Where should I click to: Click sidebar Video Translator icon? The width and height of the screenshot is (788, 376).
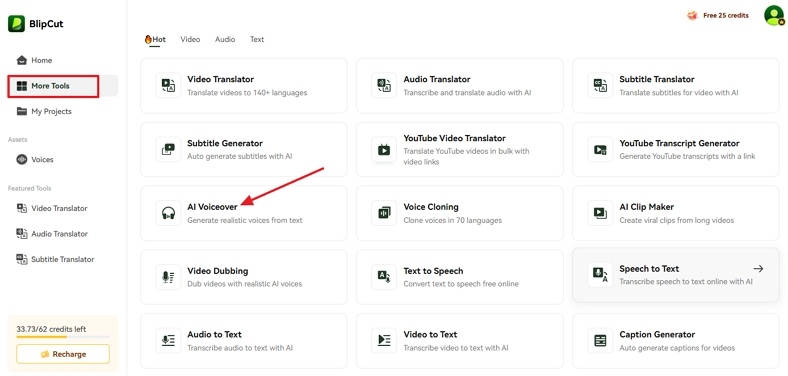click(x=22, y=208)
